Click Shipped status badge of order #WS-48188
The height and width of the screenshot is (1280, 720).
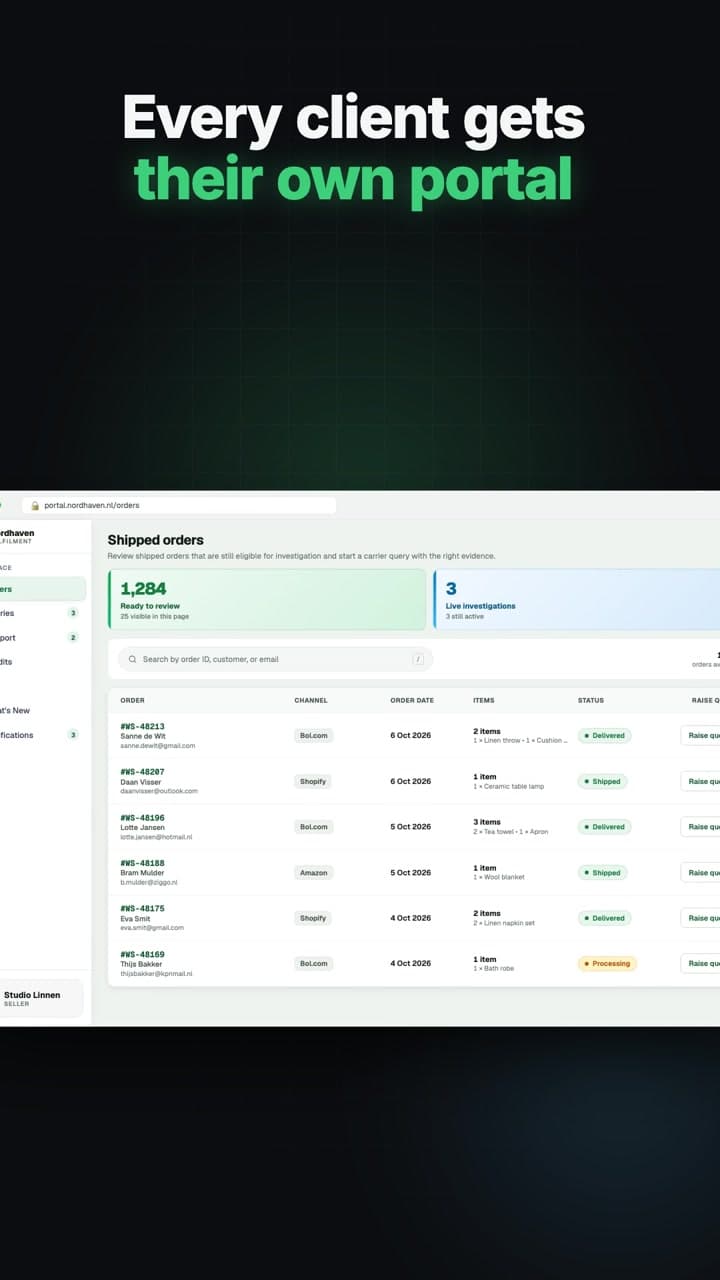(x=603, y=872)
